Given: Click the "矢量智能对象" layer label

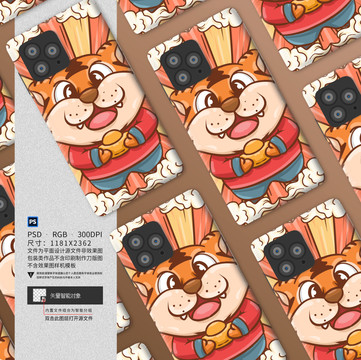Looking at the screenshot, I should [x=65, y=295].
